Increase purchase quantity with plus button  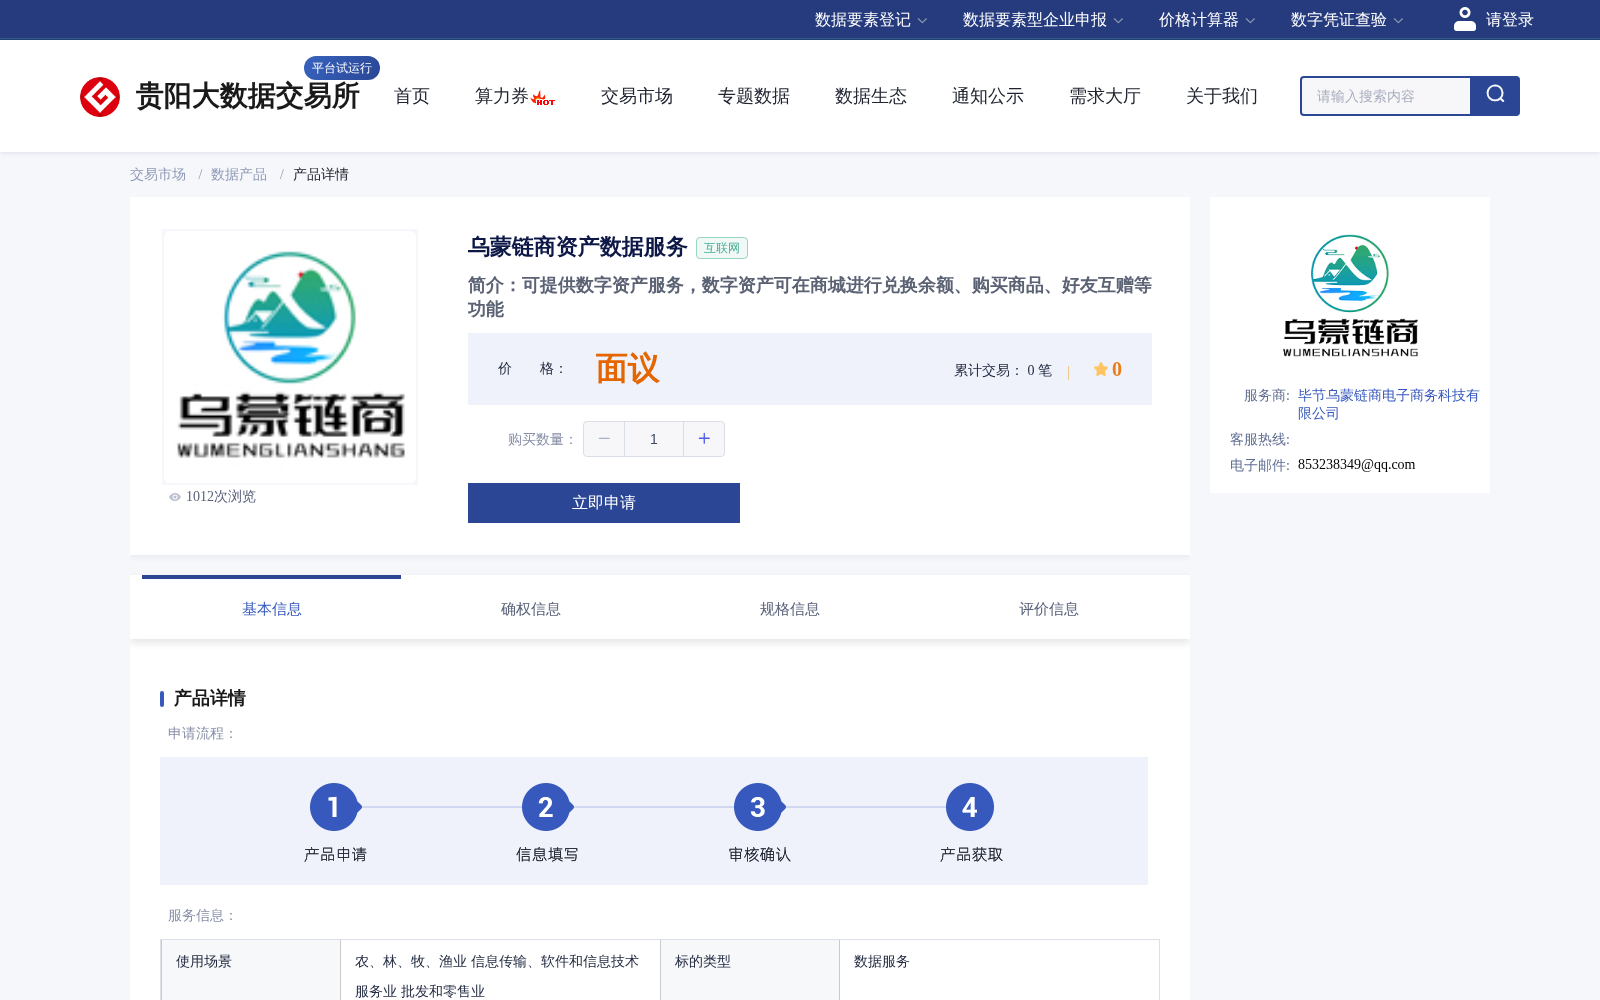click(x=704, y=439)
